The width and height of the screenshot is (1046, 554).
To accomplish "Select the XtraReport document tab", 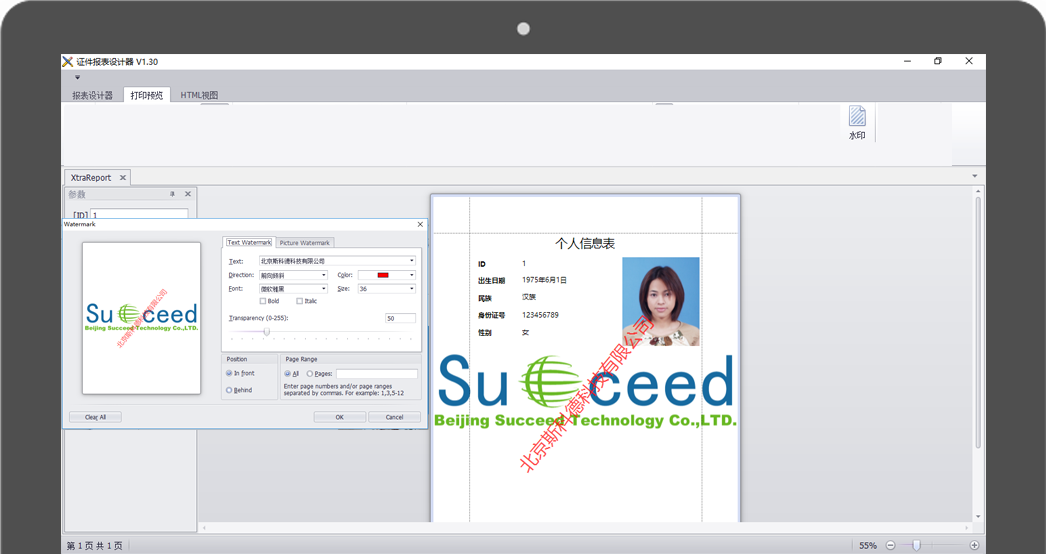I will pyautogui.click(x=91, y=178).
